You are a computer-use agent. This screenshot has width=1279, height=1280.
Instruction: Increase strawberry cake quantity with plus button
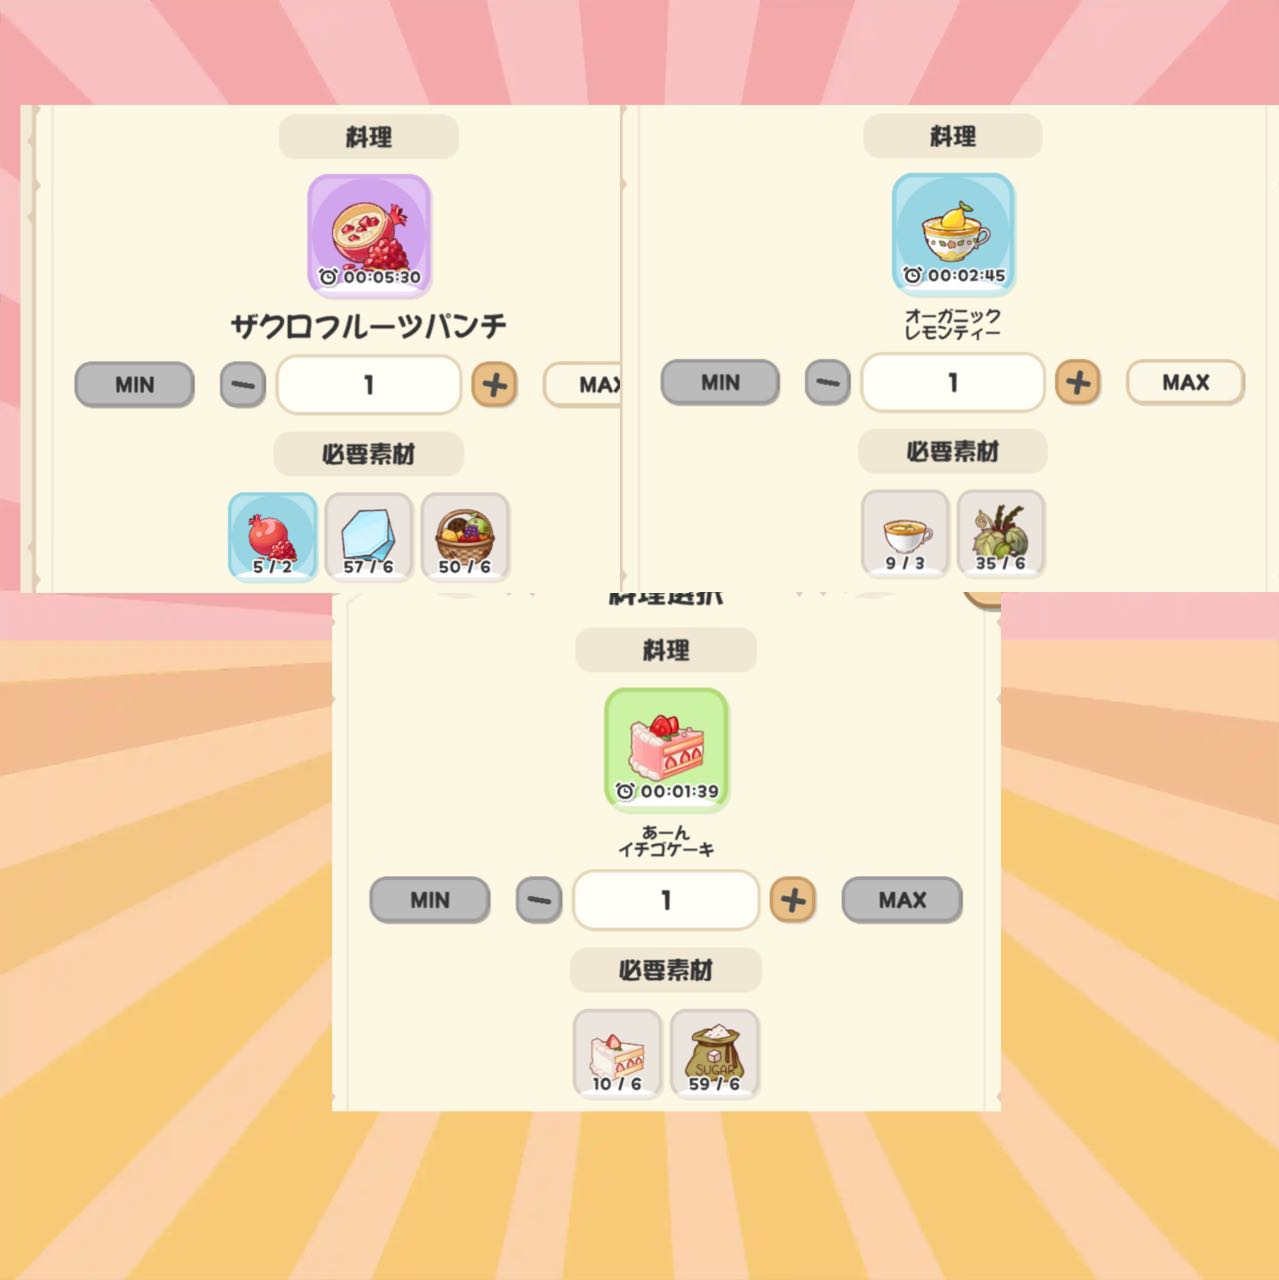coord(793,900)
